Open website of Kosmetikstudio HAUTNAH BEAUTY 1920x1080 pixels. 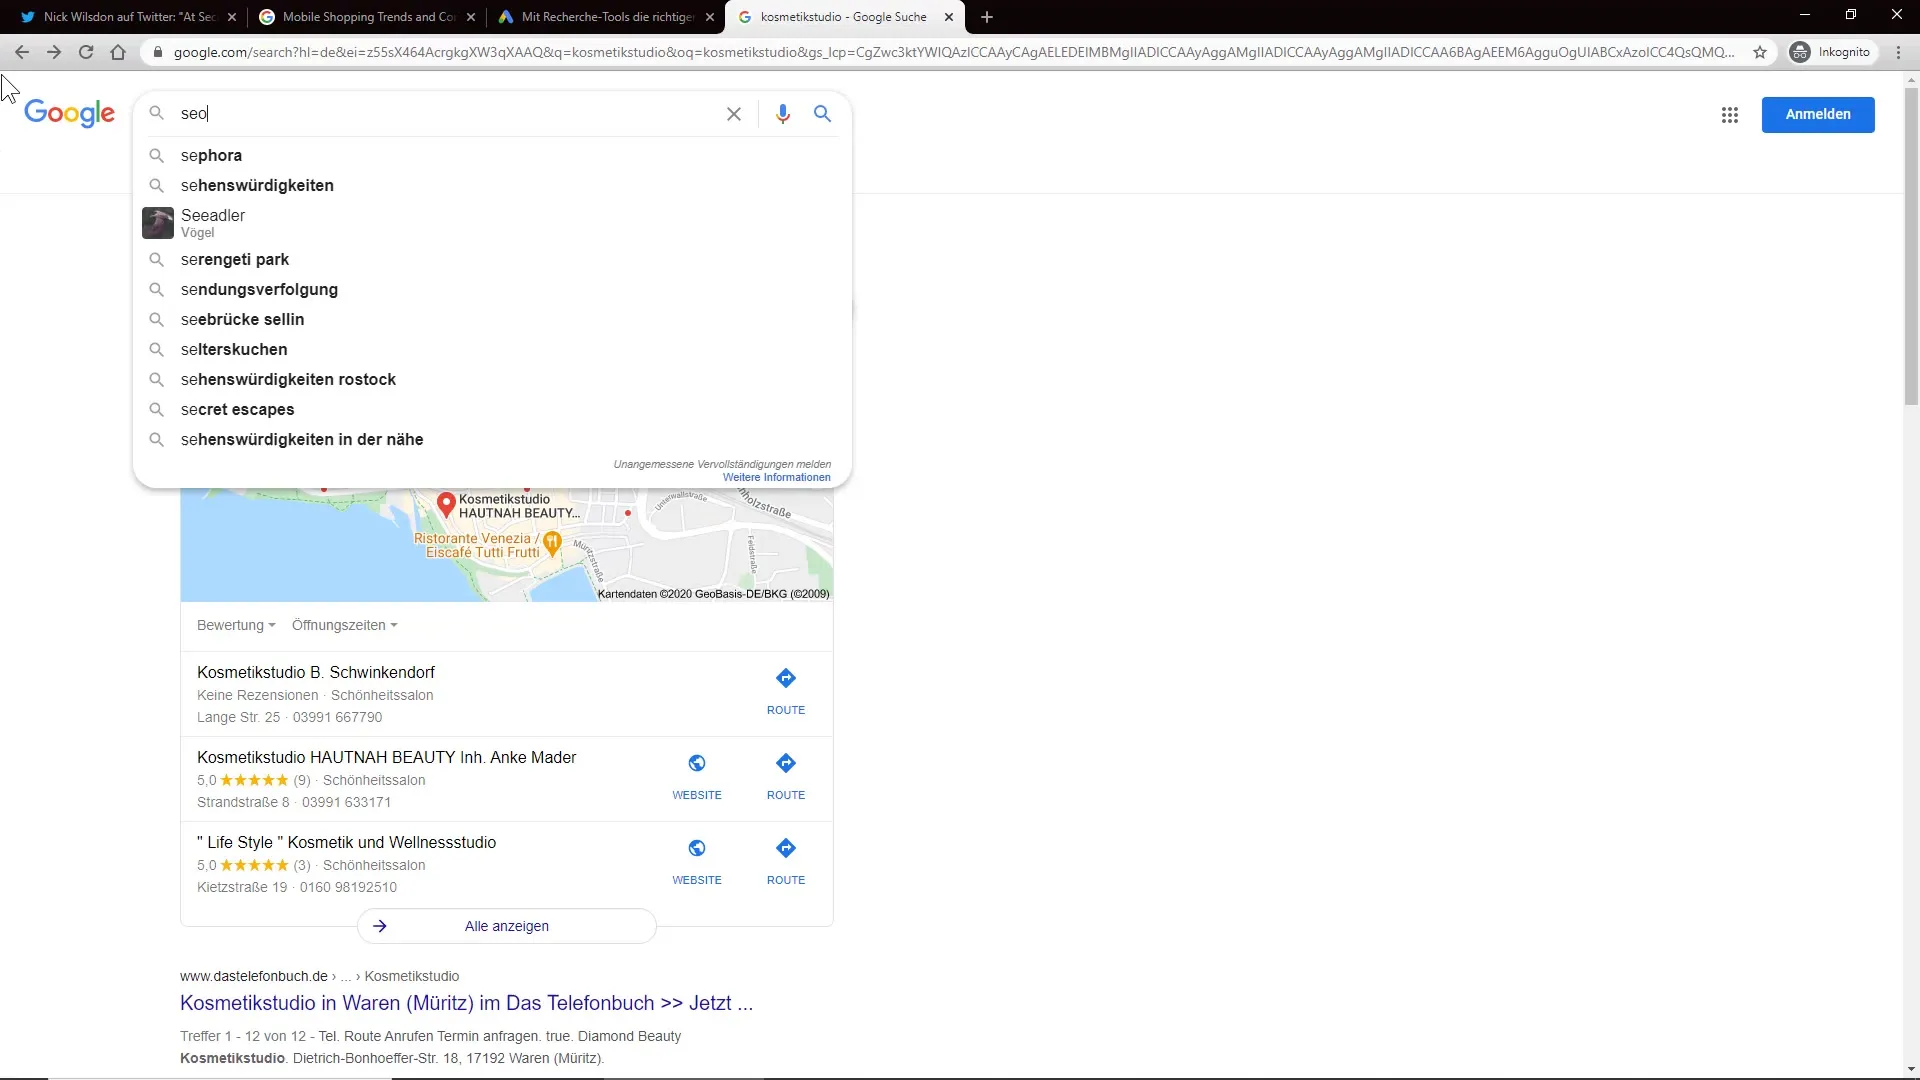(x=697, y=777)
